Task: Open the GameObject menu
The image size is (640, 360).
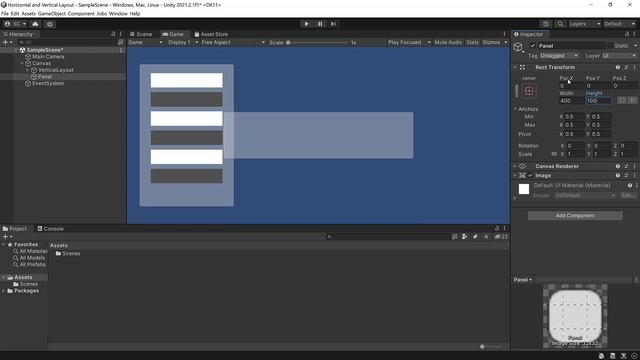Action: pos(51,13)
